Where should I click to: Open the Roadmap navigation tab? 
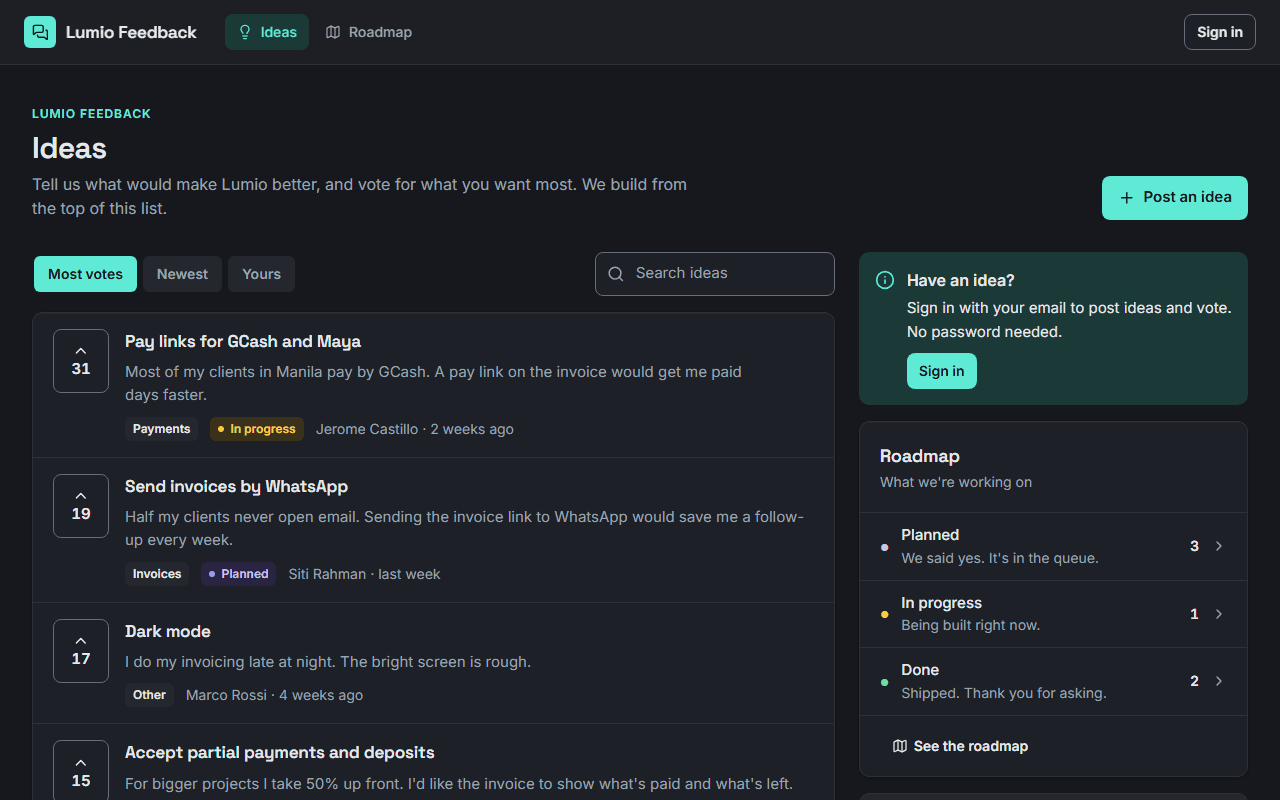pyautogui.click(x=369, y=32)
